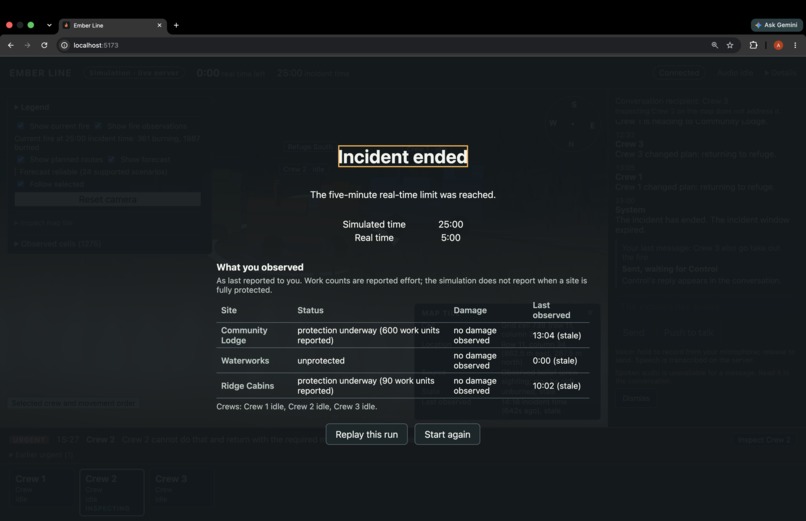
Task: Click Replay this run
Action: 367,435
